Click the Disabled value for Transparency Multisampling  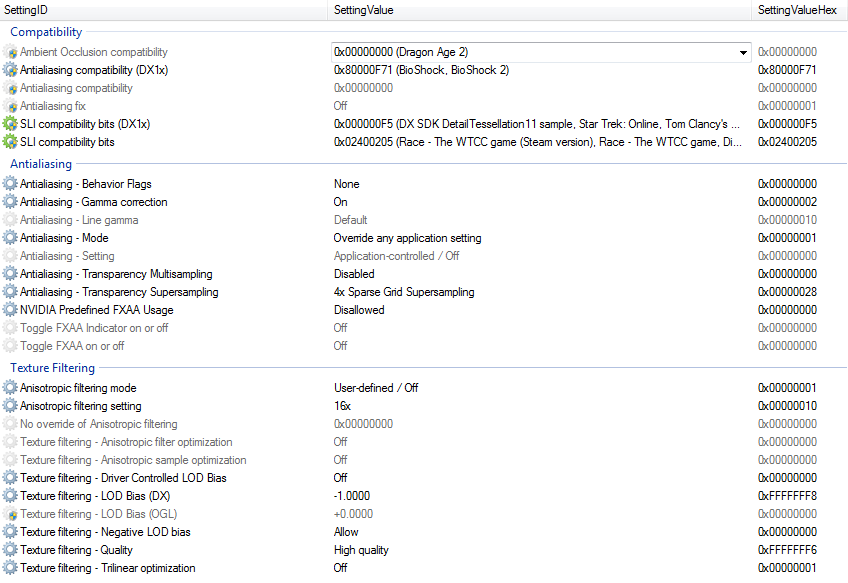tap(354, 274)
